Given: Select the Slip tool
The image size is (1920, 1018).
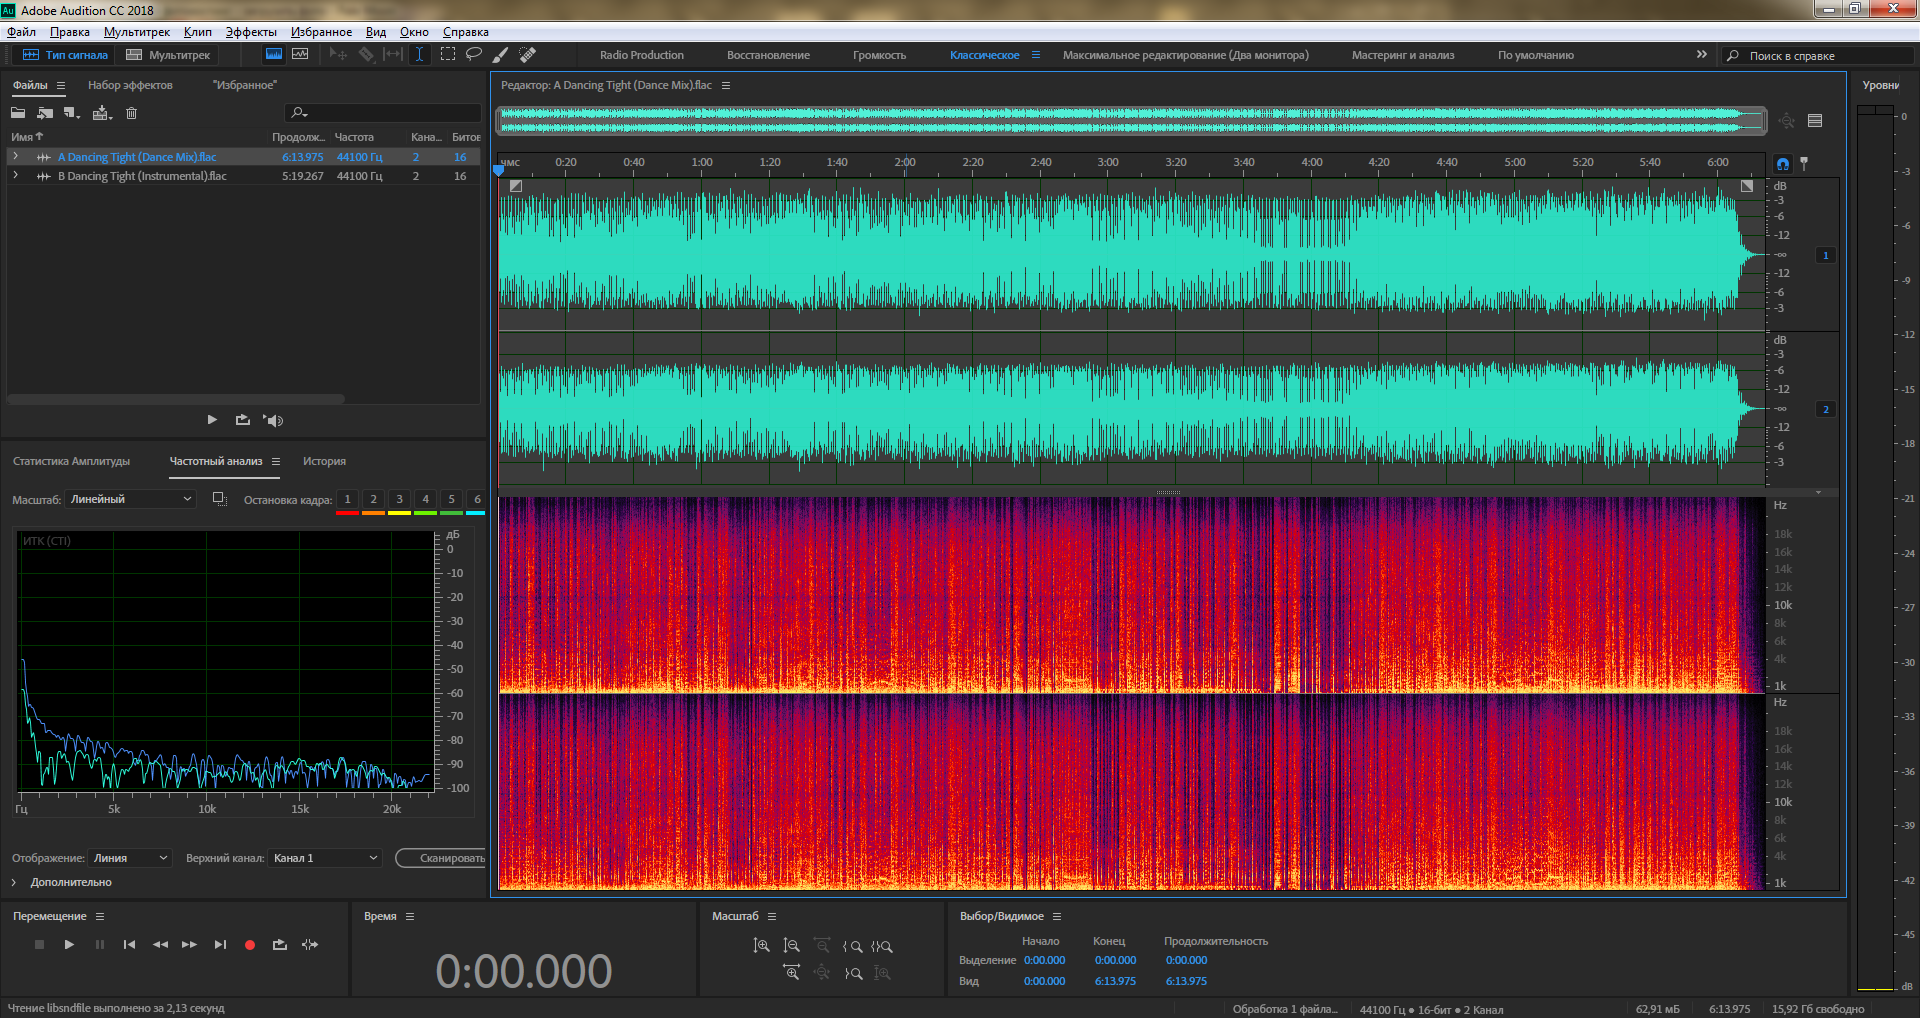Looking at the screenshot, I should pos(393,55).
